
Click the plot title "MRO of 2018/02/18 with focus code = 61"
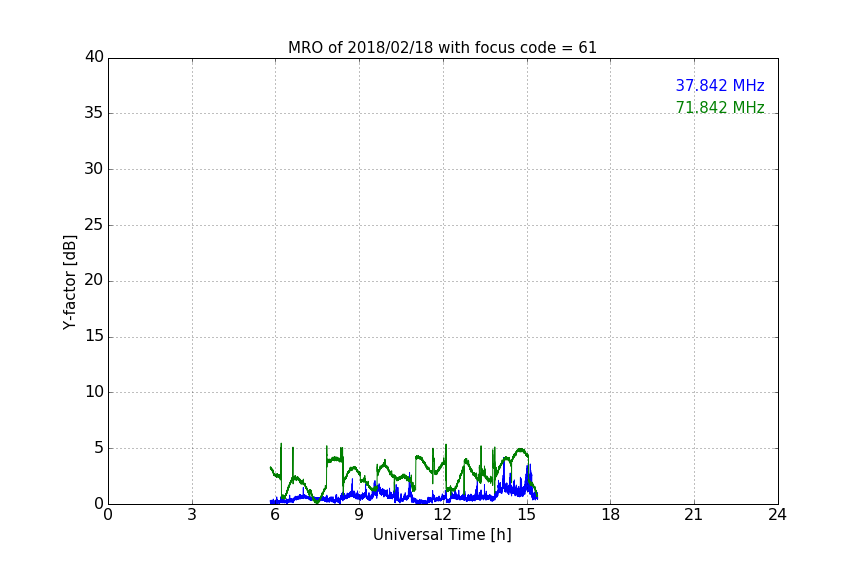[x=442, y=48]
